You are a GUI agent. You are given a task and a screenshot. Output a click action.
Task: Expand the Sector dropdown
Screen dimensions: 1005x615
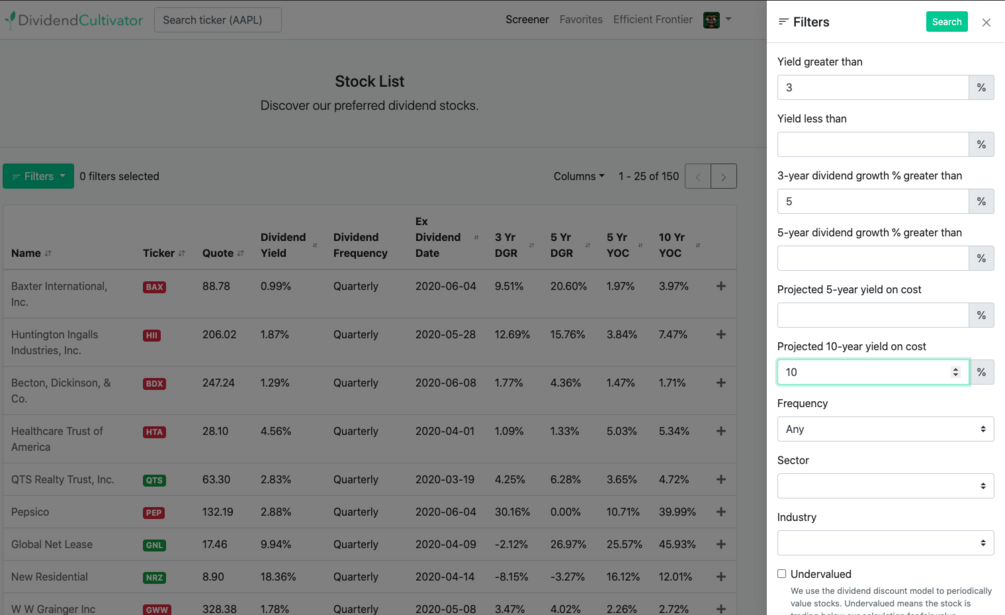pyautogui.click(x=885, y=486)
